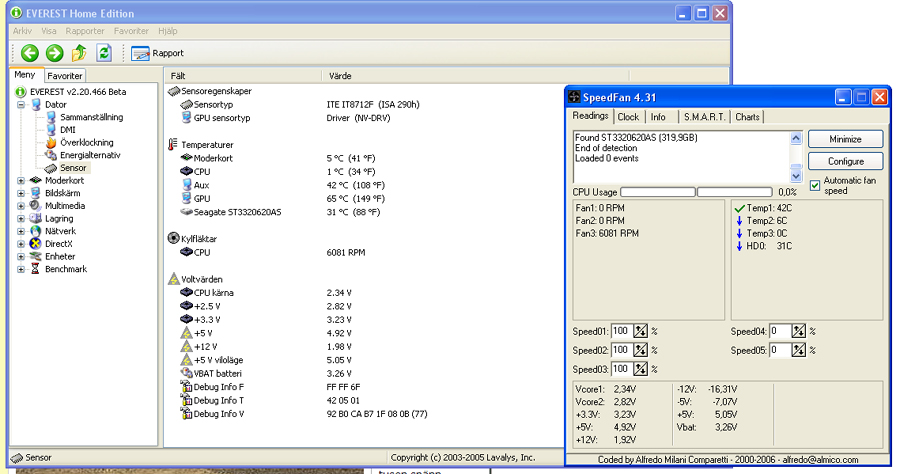Open SpeedFan Charts tab
Screen dimensions: 900x474
pos(747,117)
